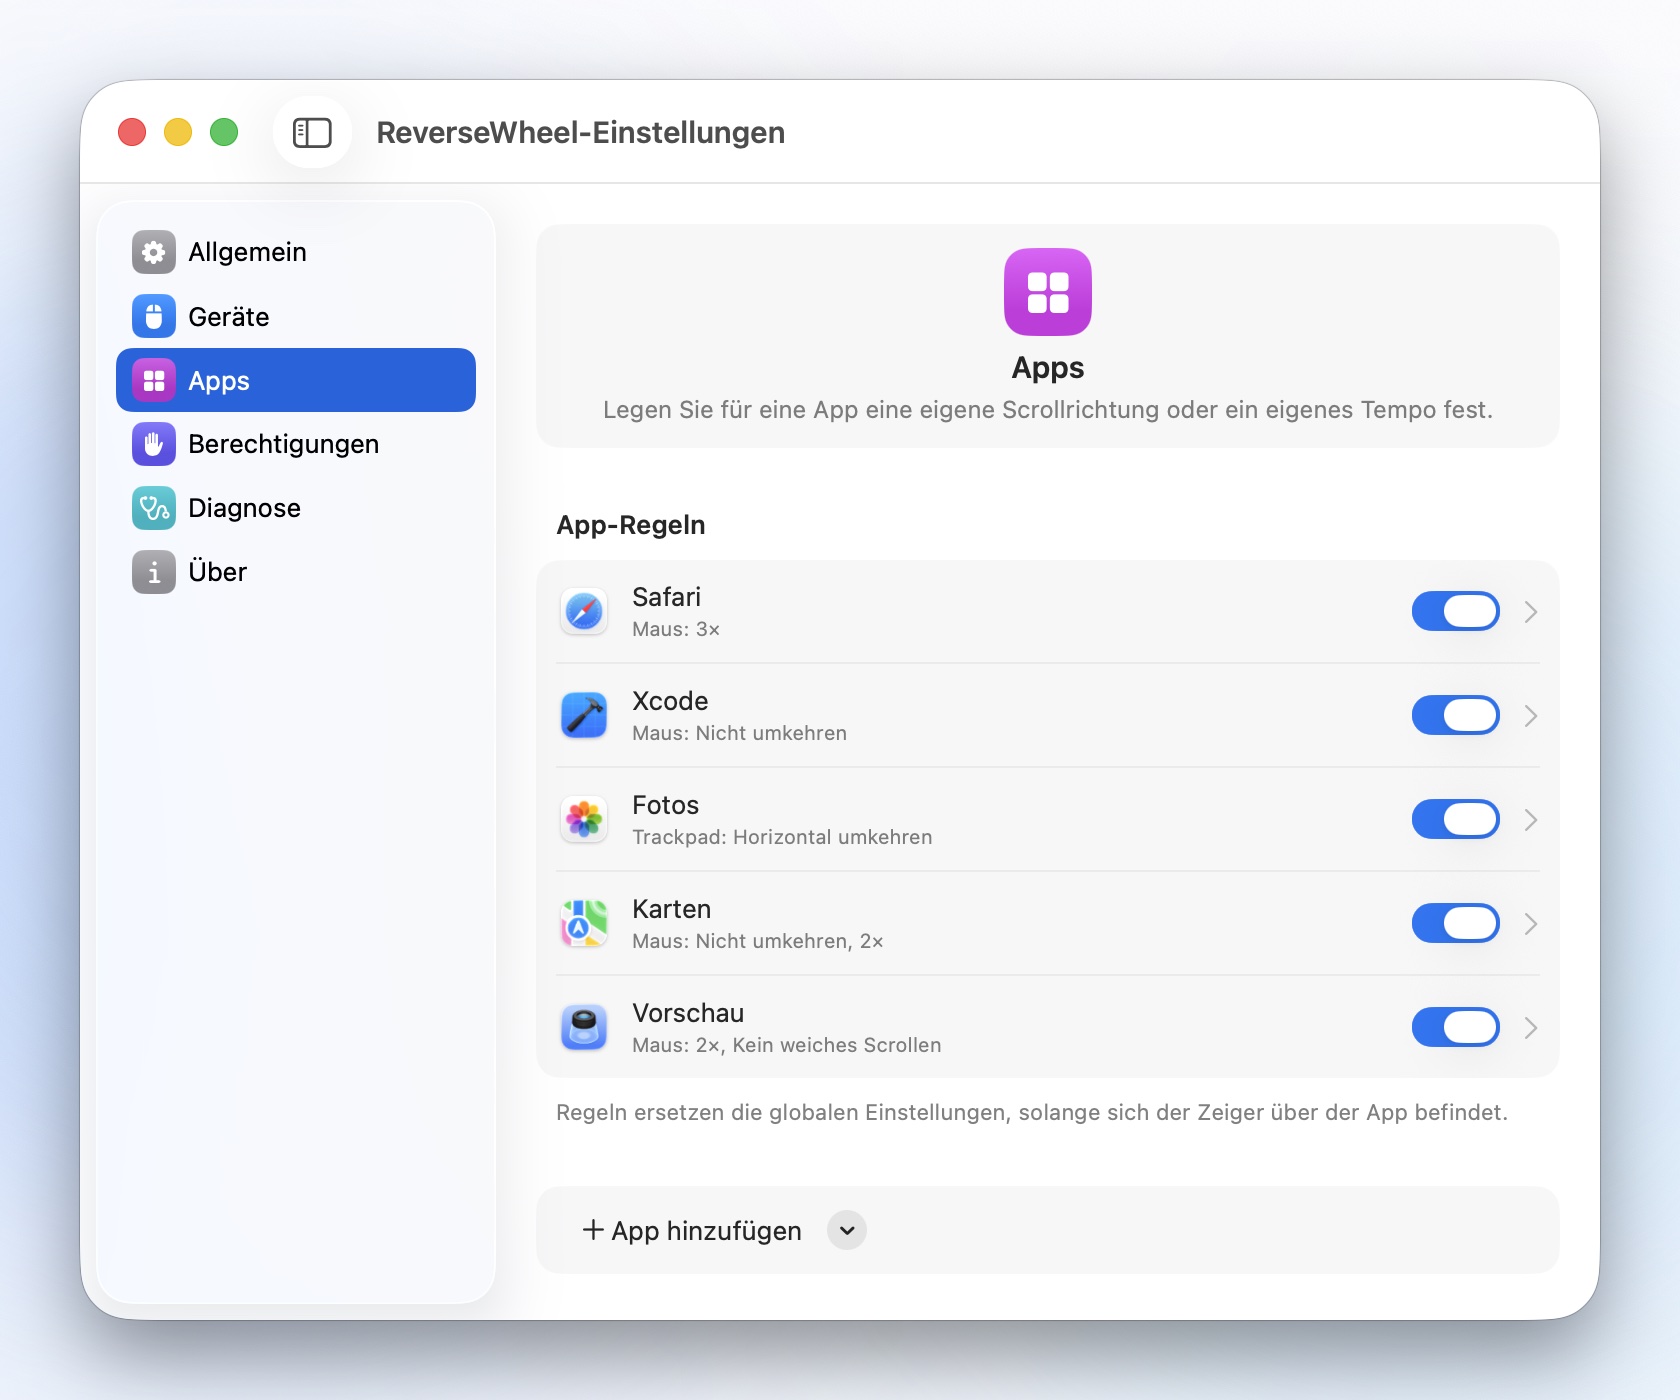Toggle the sidebar visibility icon
1680x1400 pixels.
coord(312,132)
